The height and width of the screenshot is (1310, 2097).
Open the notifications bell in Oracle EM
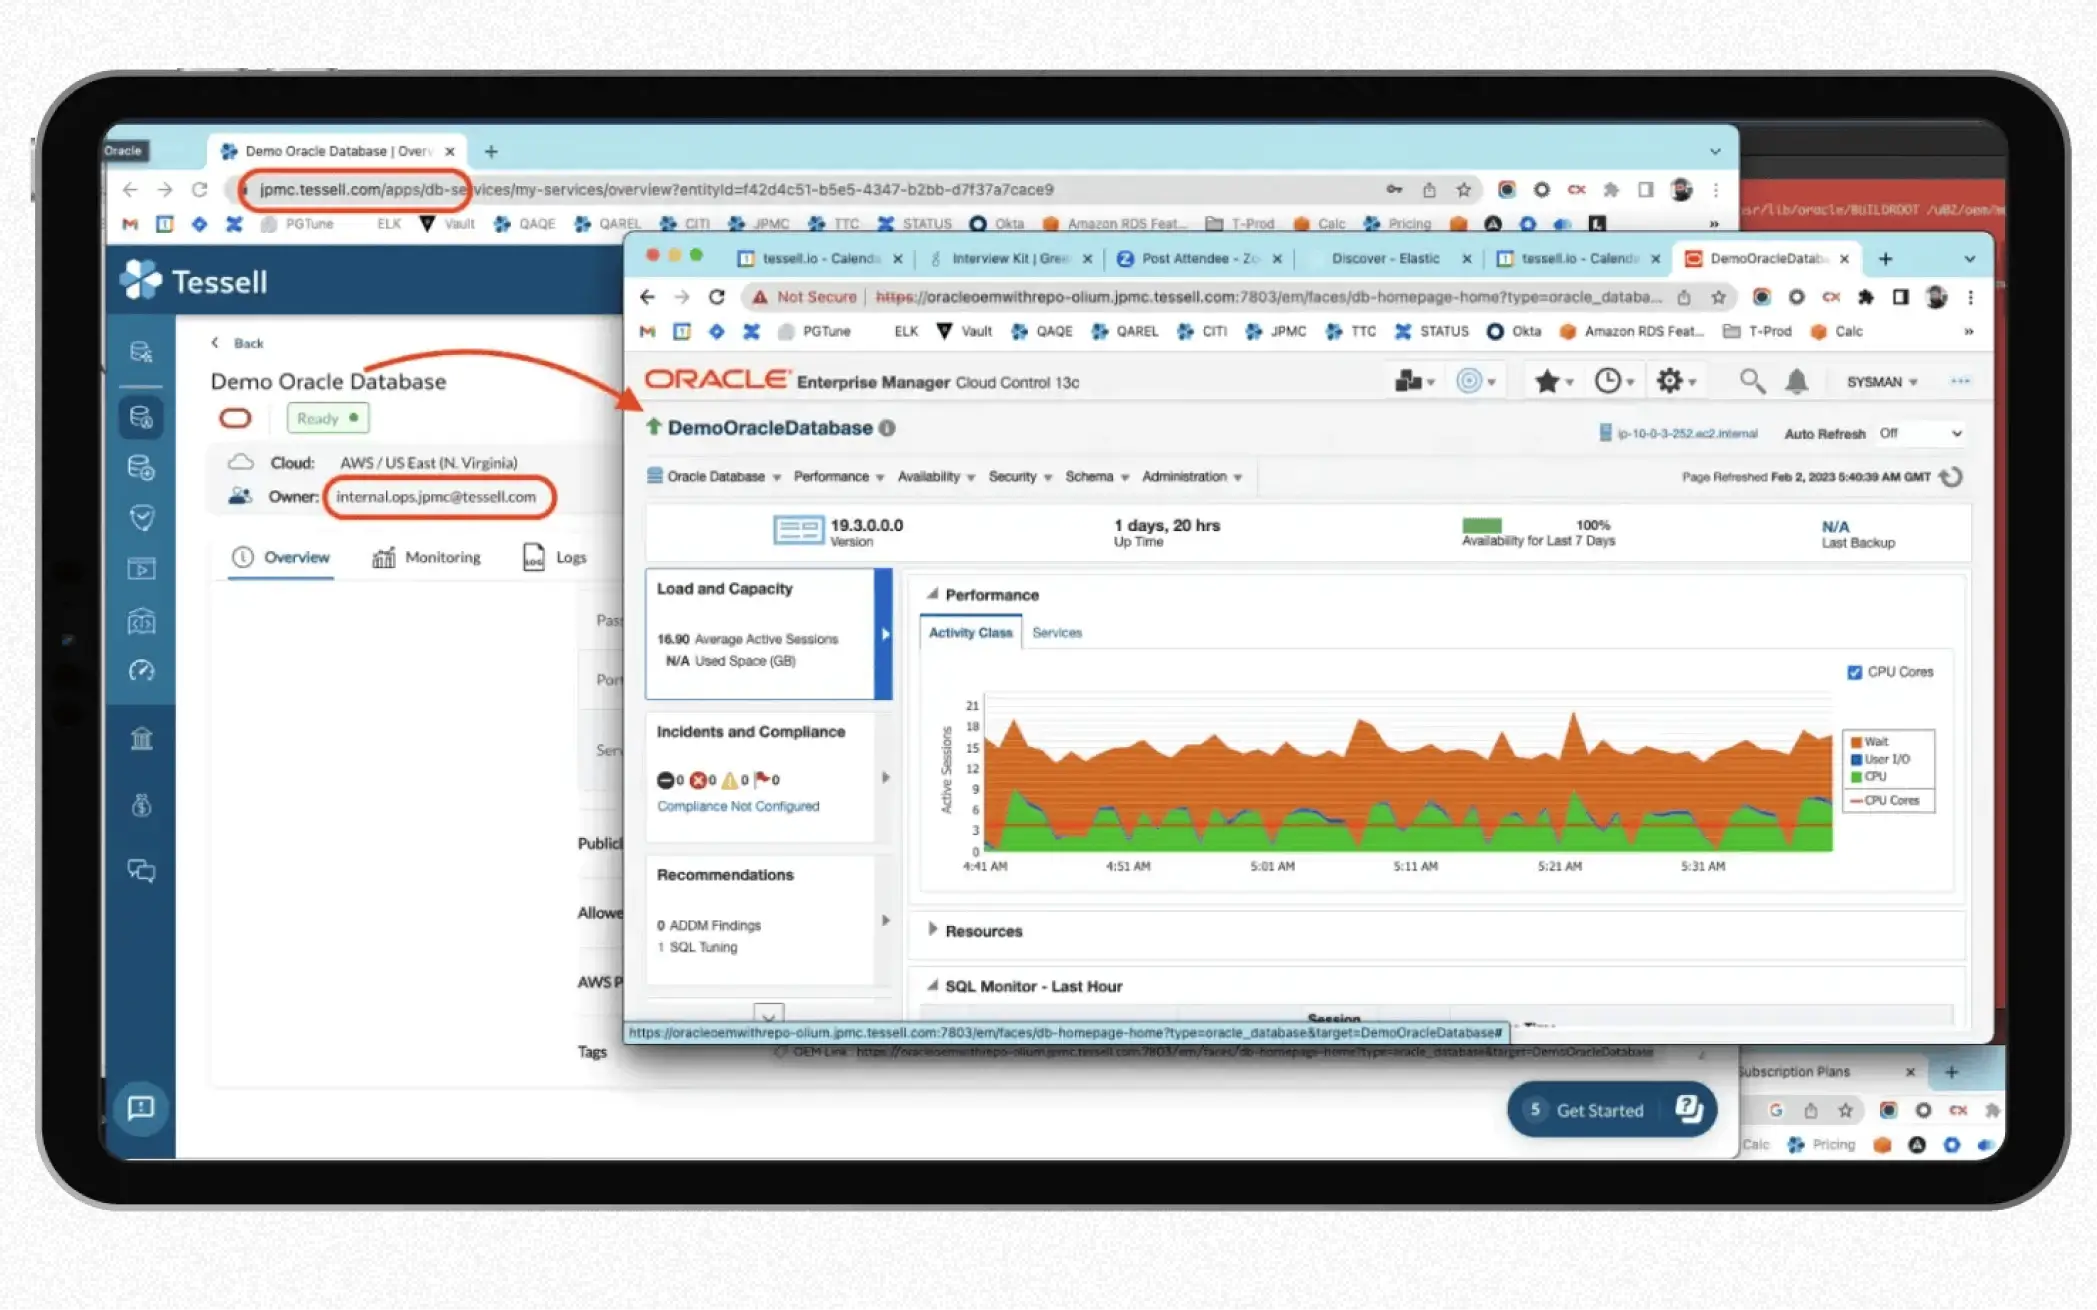coord(1798,381)
